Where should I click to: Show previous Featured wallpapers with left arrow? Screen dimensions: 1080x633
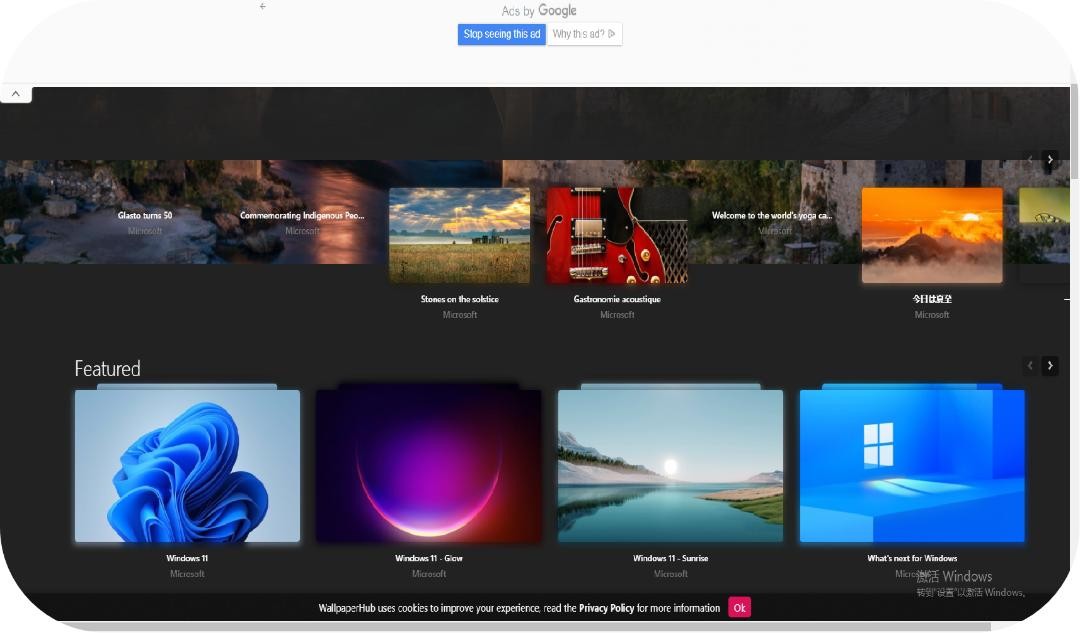[x=1030, y=366]
